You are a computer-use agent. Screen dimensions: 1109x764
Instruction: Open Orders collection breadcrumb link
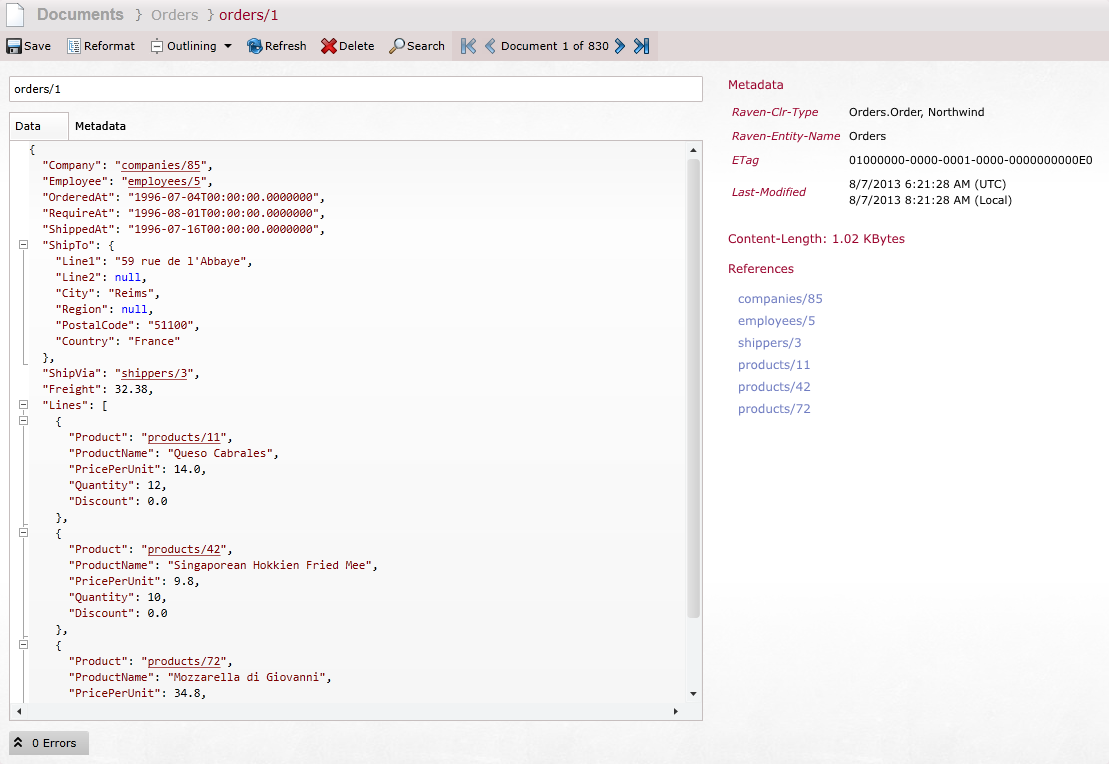175,15
